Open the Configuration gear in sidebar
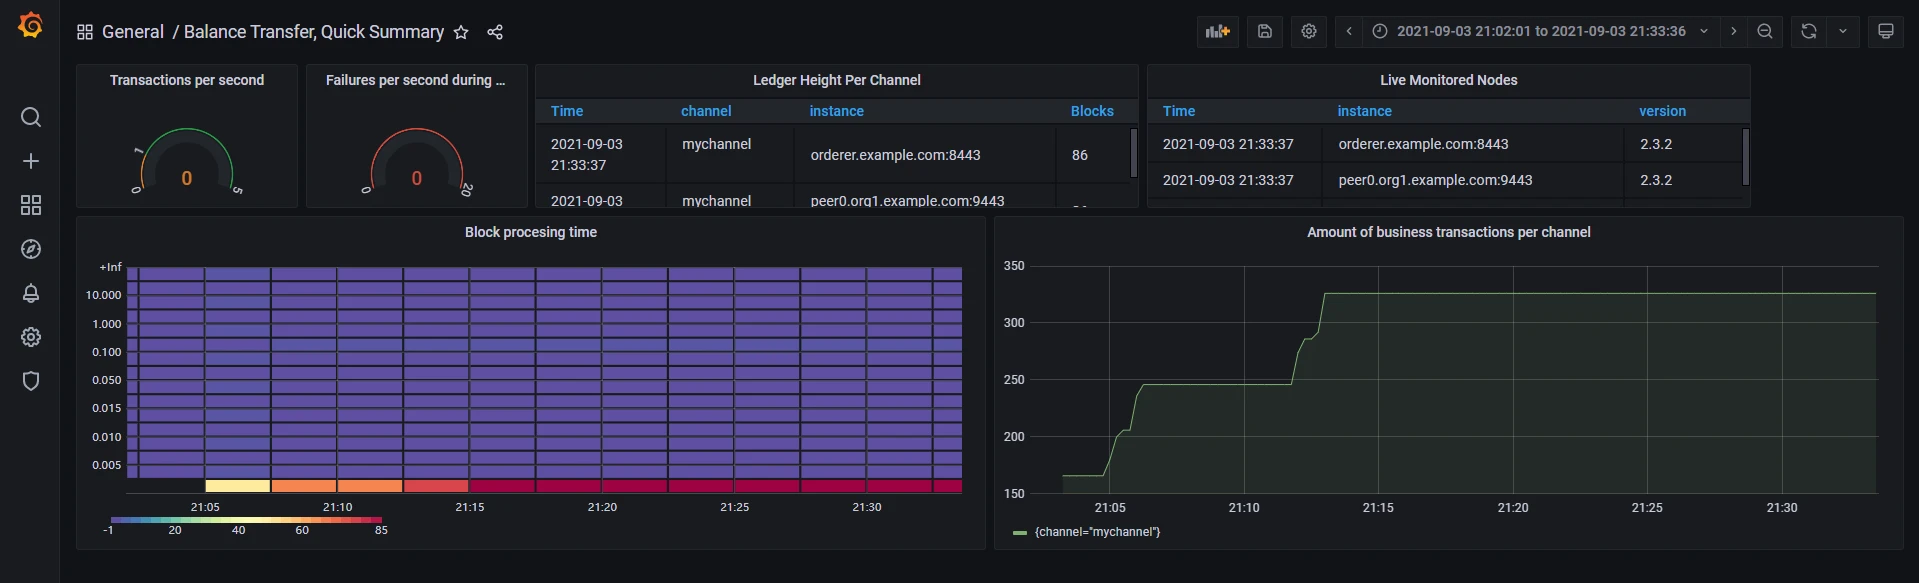 pos(31,337)
